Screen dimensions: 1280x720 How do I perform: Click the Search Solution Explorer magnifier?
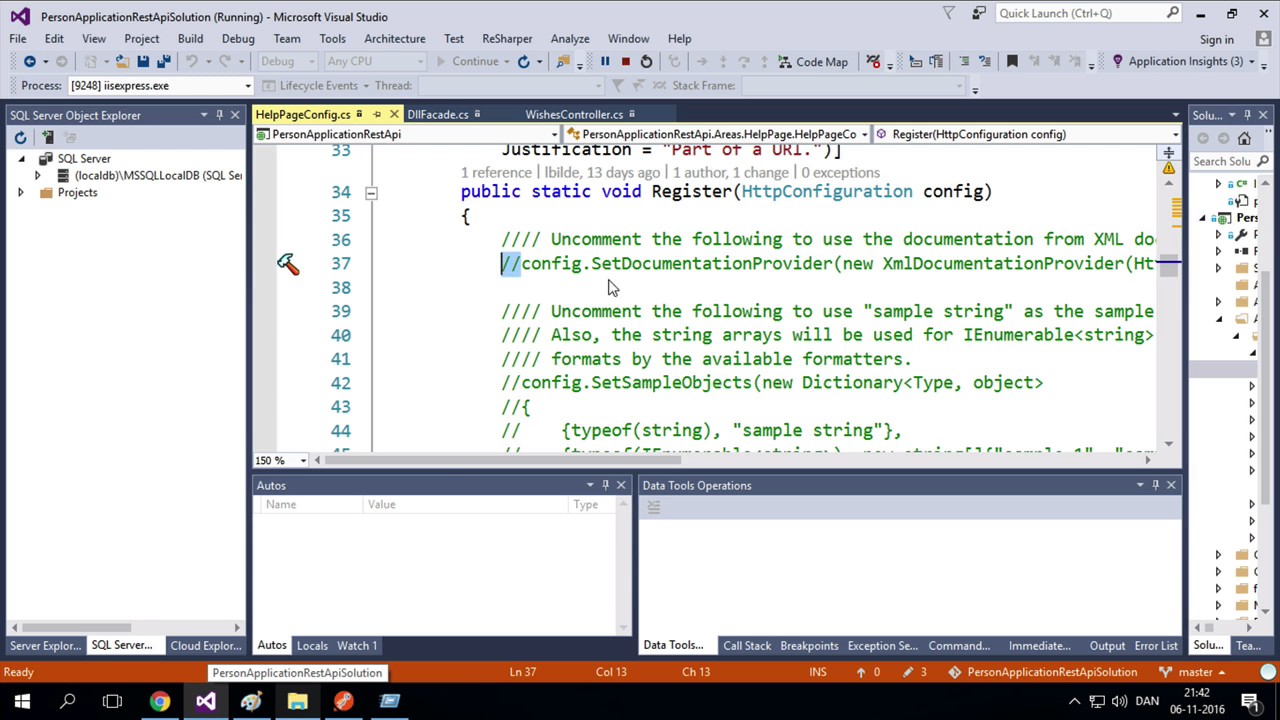coord(1263,161)
